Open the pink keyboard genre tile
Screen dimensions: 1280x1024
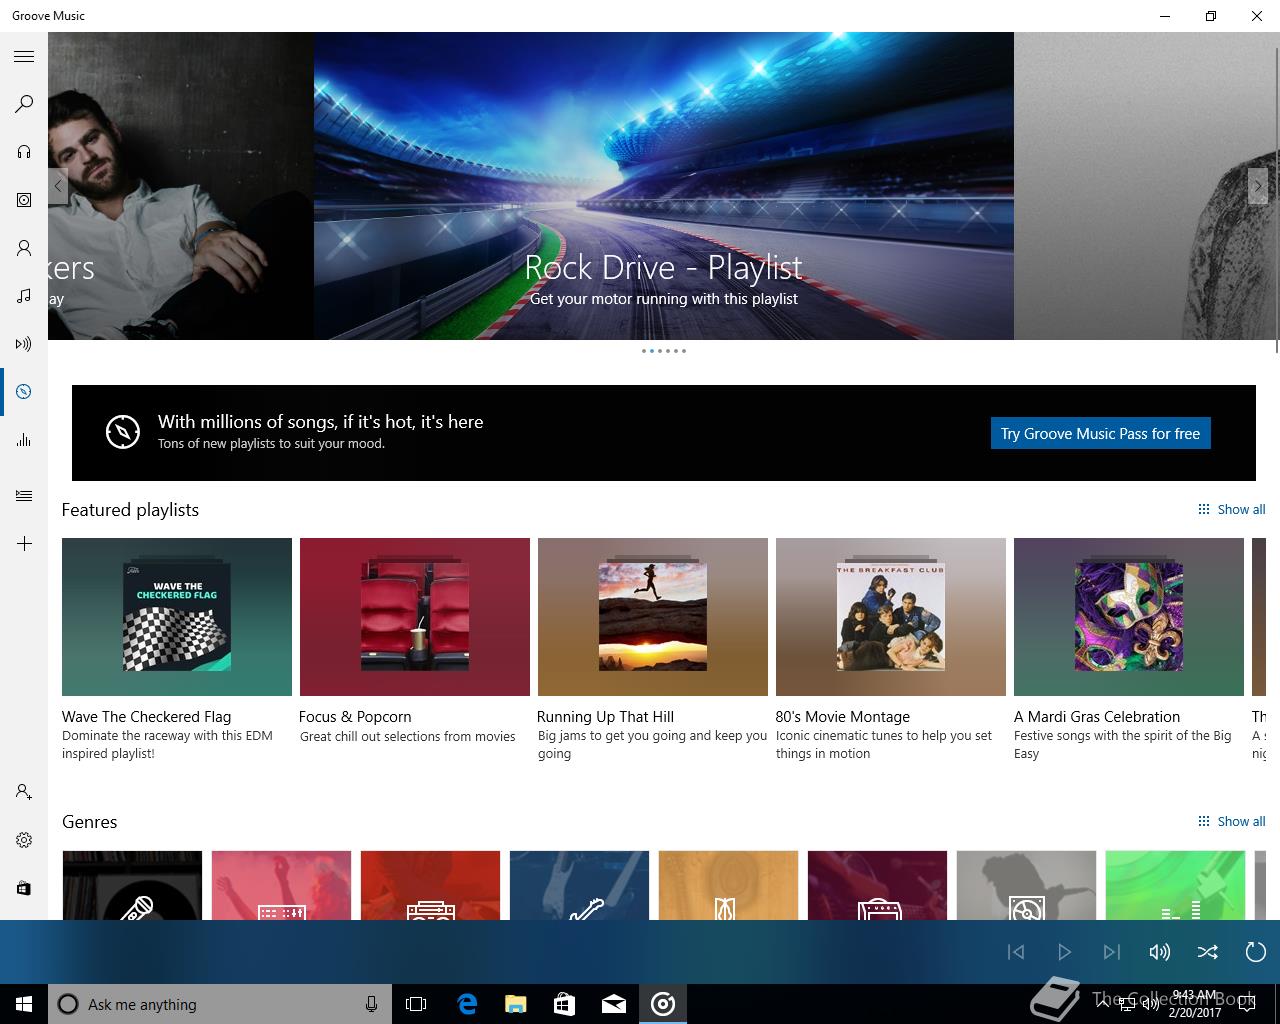(281, 885)
